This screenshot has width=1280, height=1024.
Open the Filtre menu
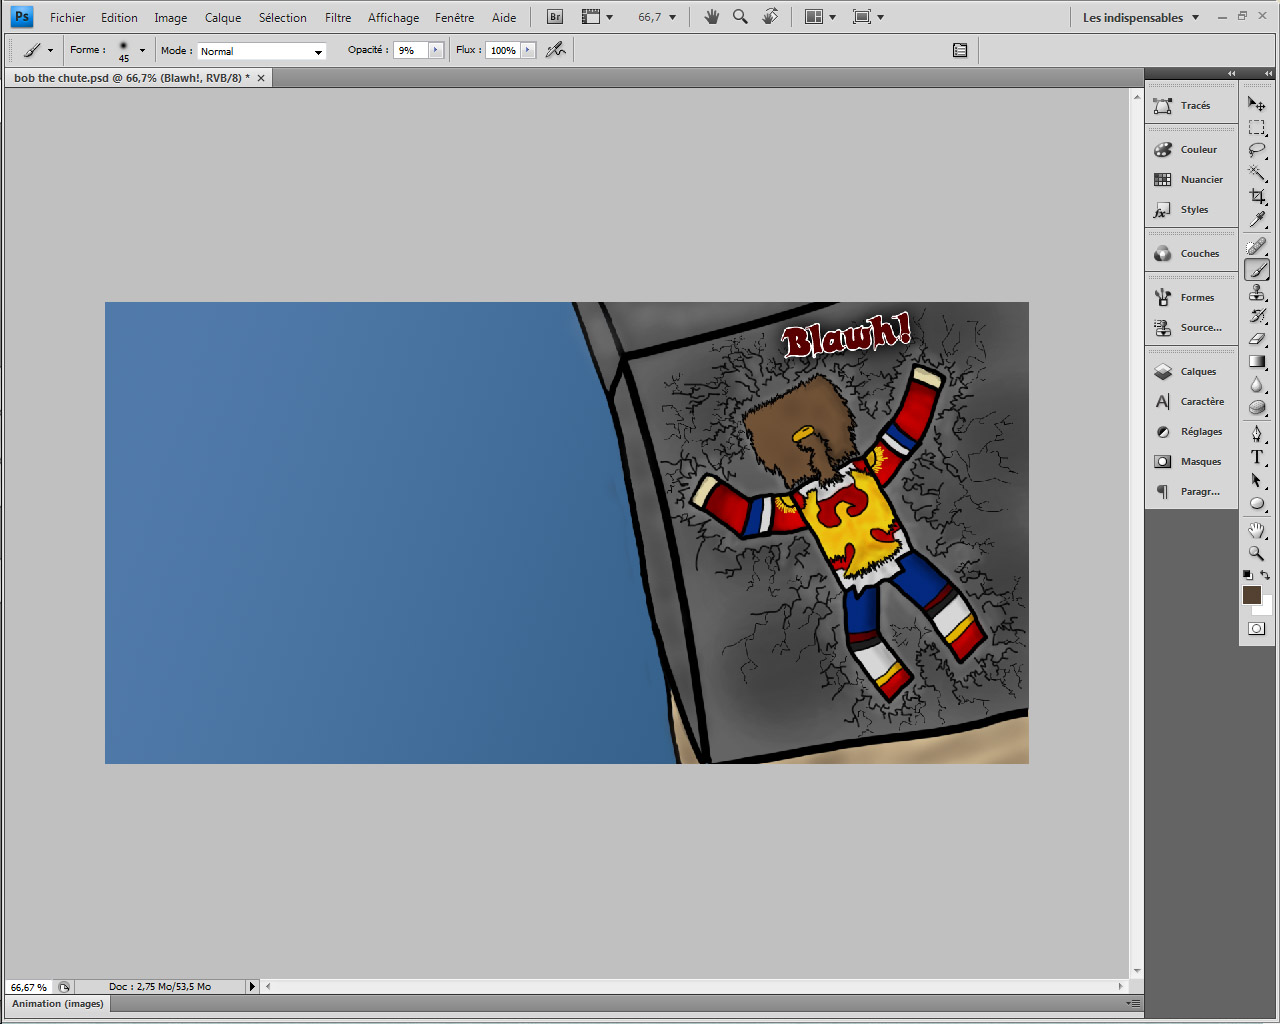pyautogui.click(x=338, y=17)
